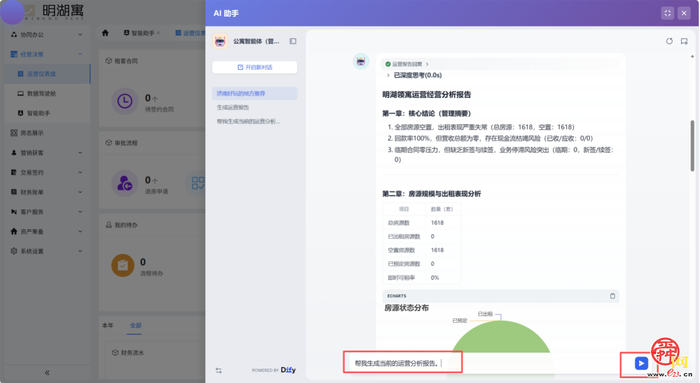The height and width of the screenshot is (383, 700).
Task: Click the send message arrow button
Action: 641,363
